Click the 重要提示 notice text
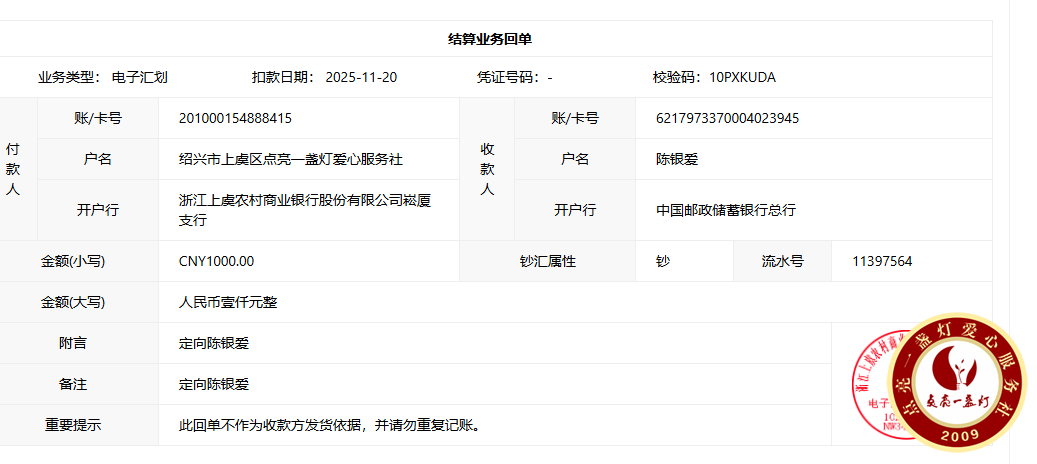Screen dimensions: 1037x464 click(330, 425)
